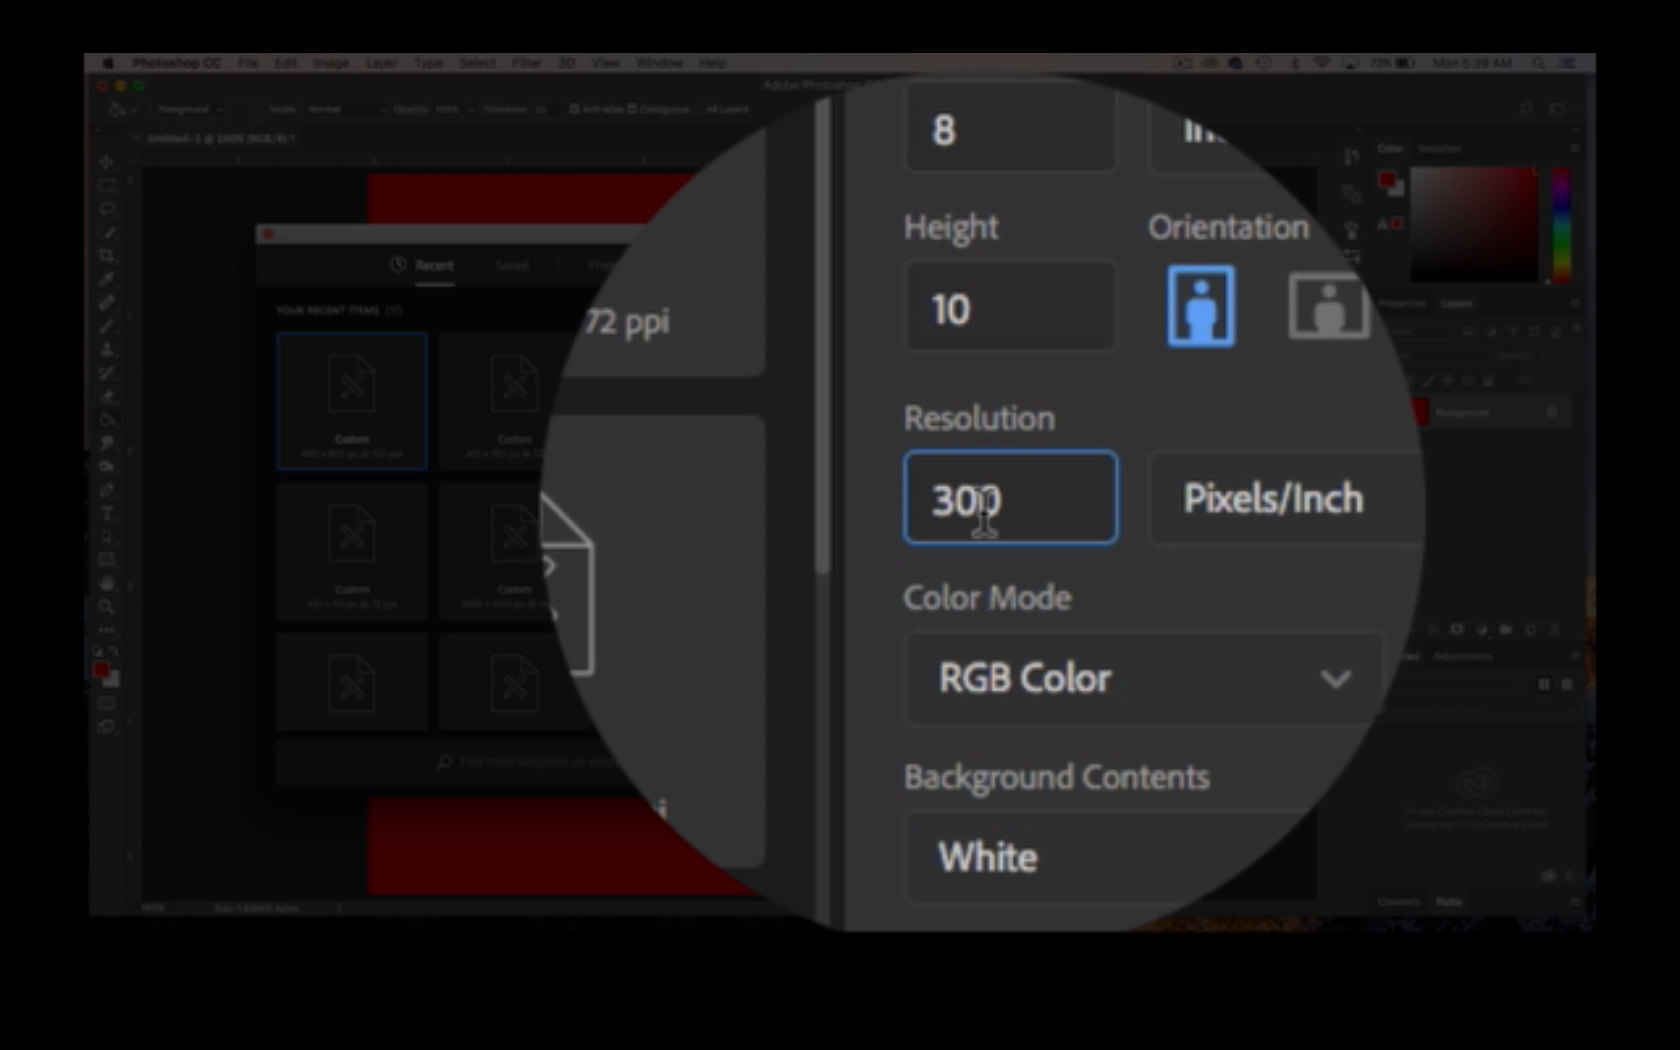Select the Rectangular Marquee tool

click(x=106, y=186)
